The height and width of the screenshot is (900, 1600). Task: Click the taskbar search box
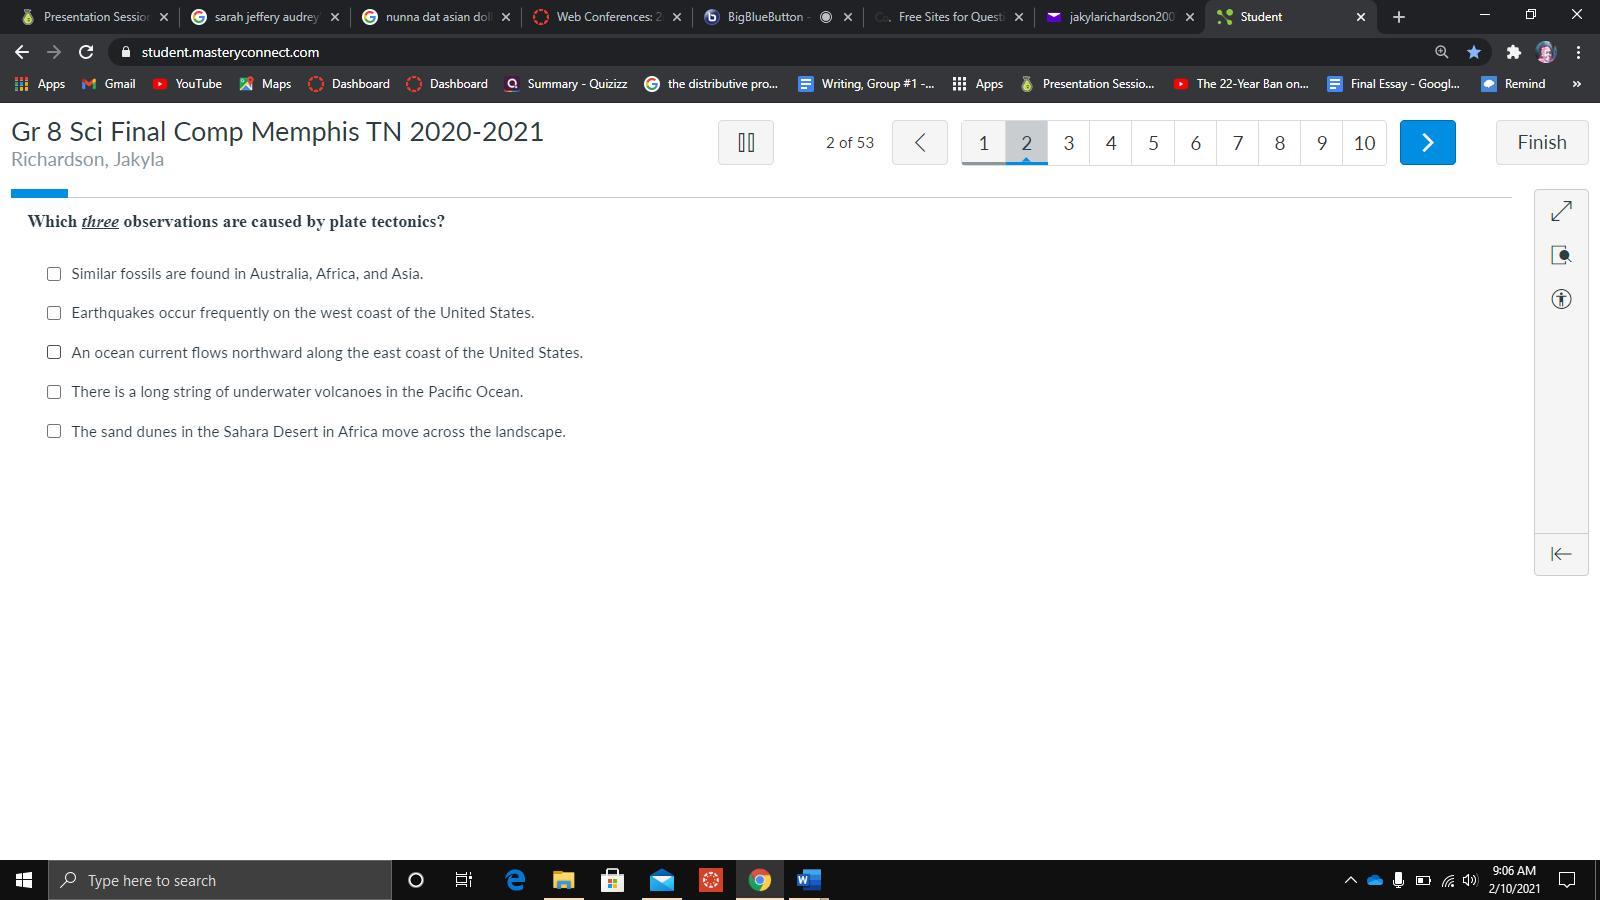click(220, 880)
